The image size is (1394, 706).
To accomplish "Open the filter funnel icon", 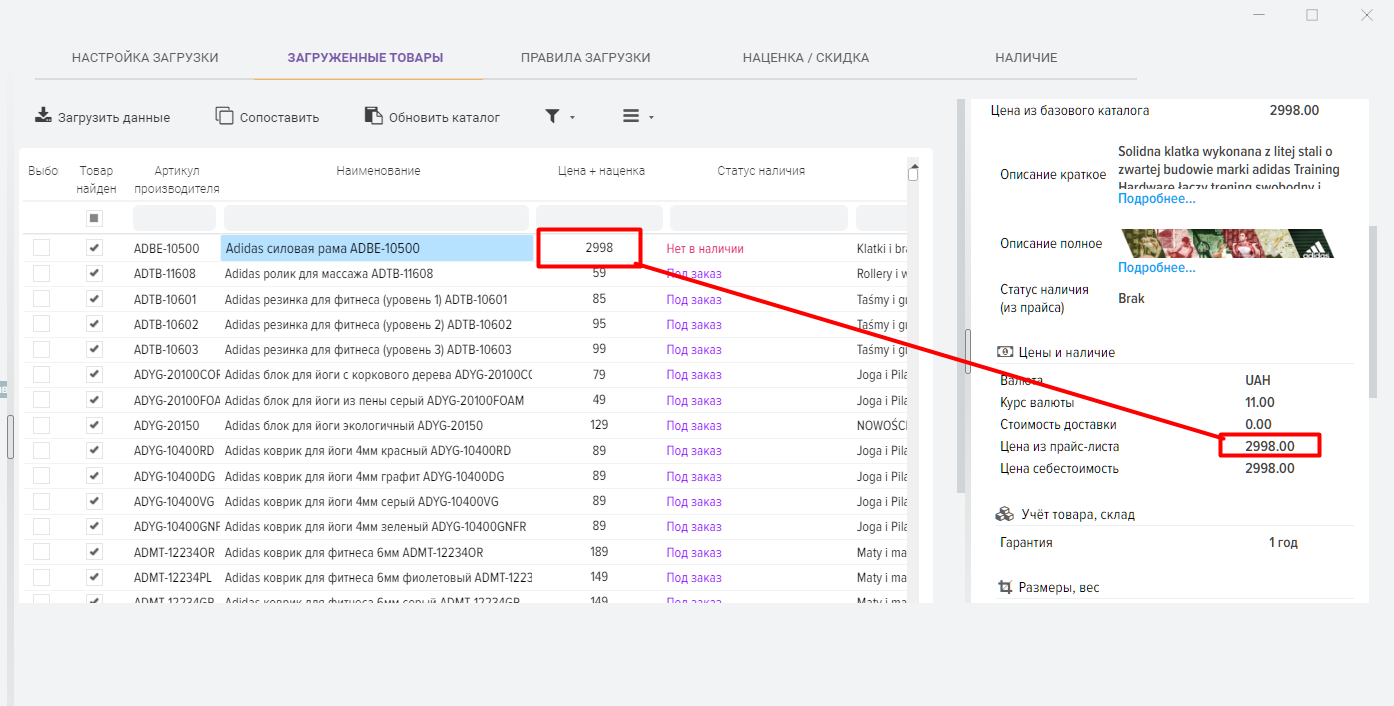I will click(x=552, y=116).
